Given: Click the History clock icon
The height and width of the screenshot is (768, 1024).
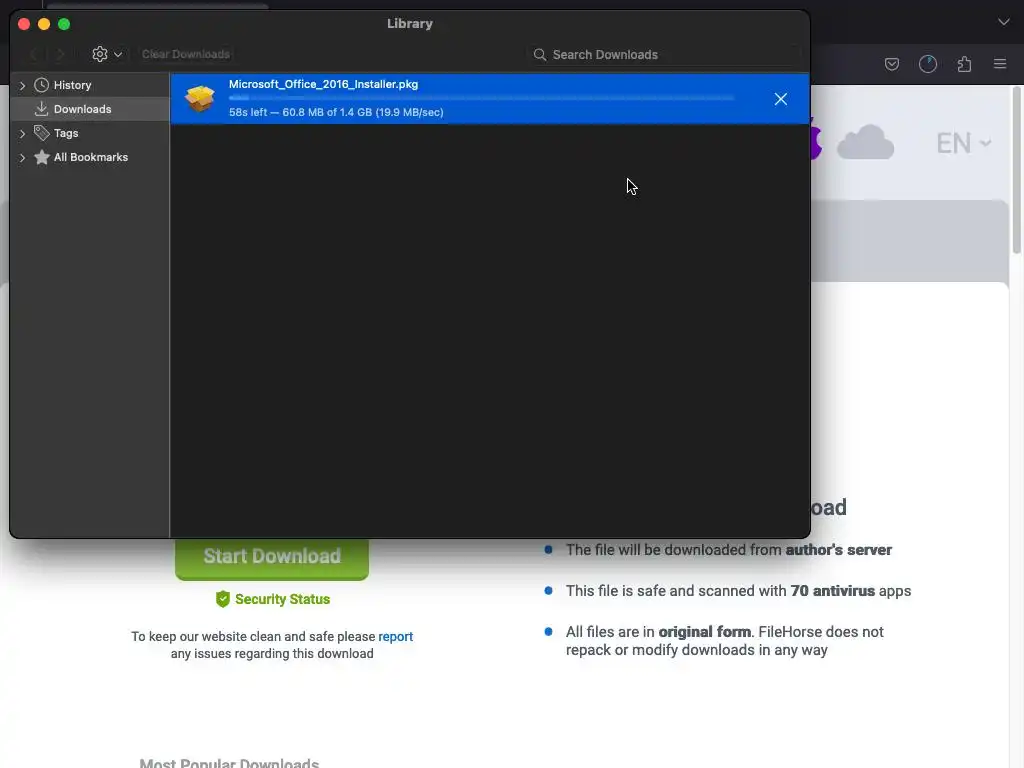Looking at the screenshot, I should (41, 85).
